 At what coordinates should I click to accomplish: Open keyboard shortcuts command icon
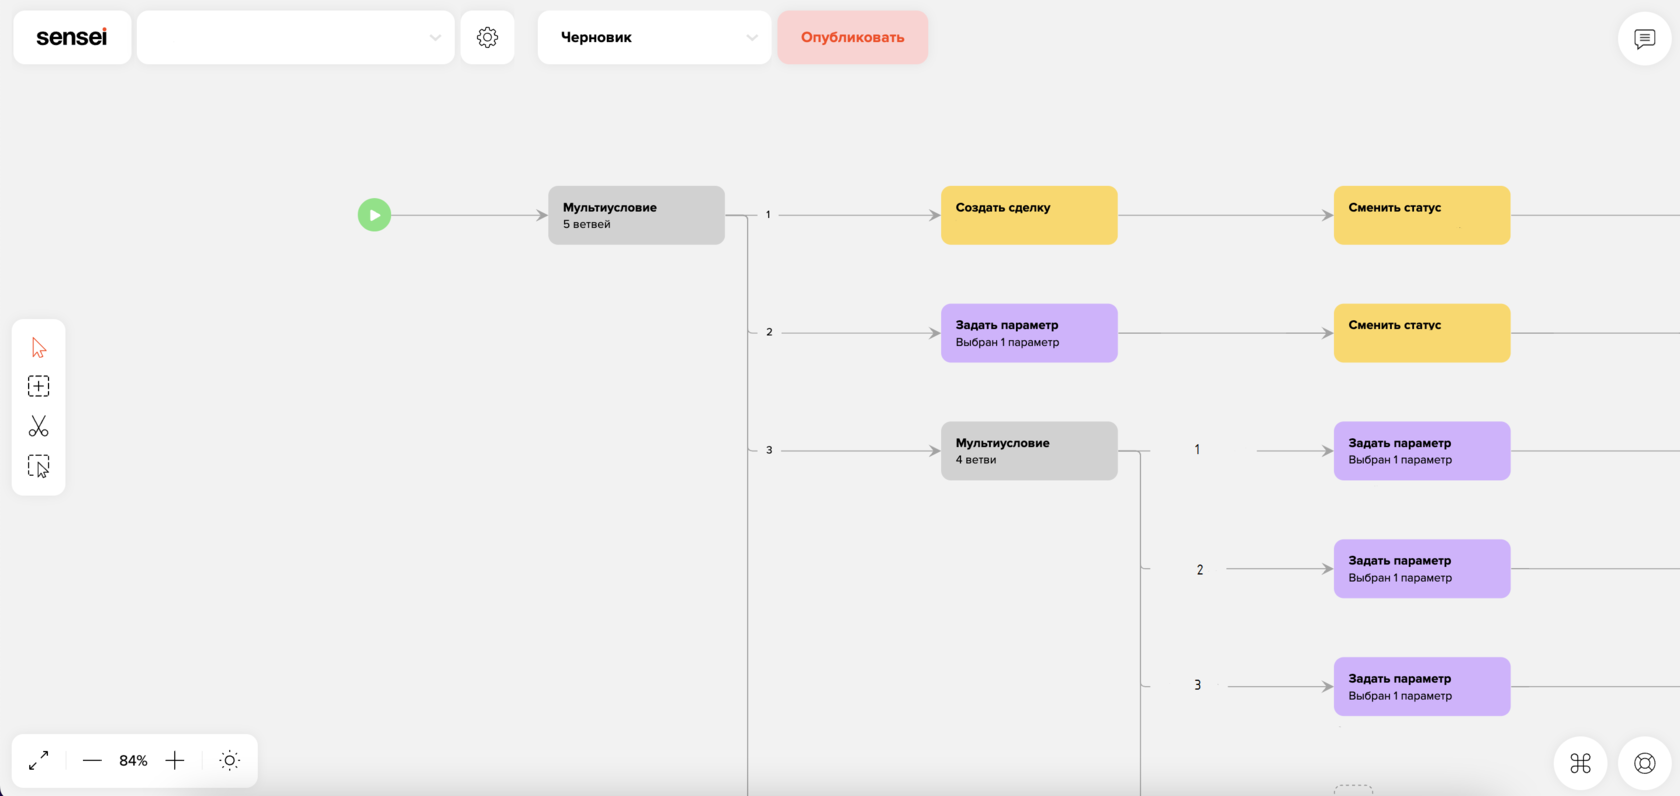[x=1580, y=763]
